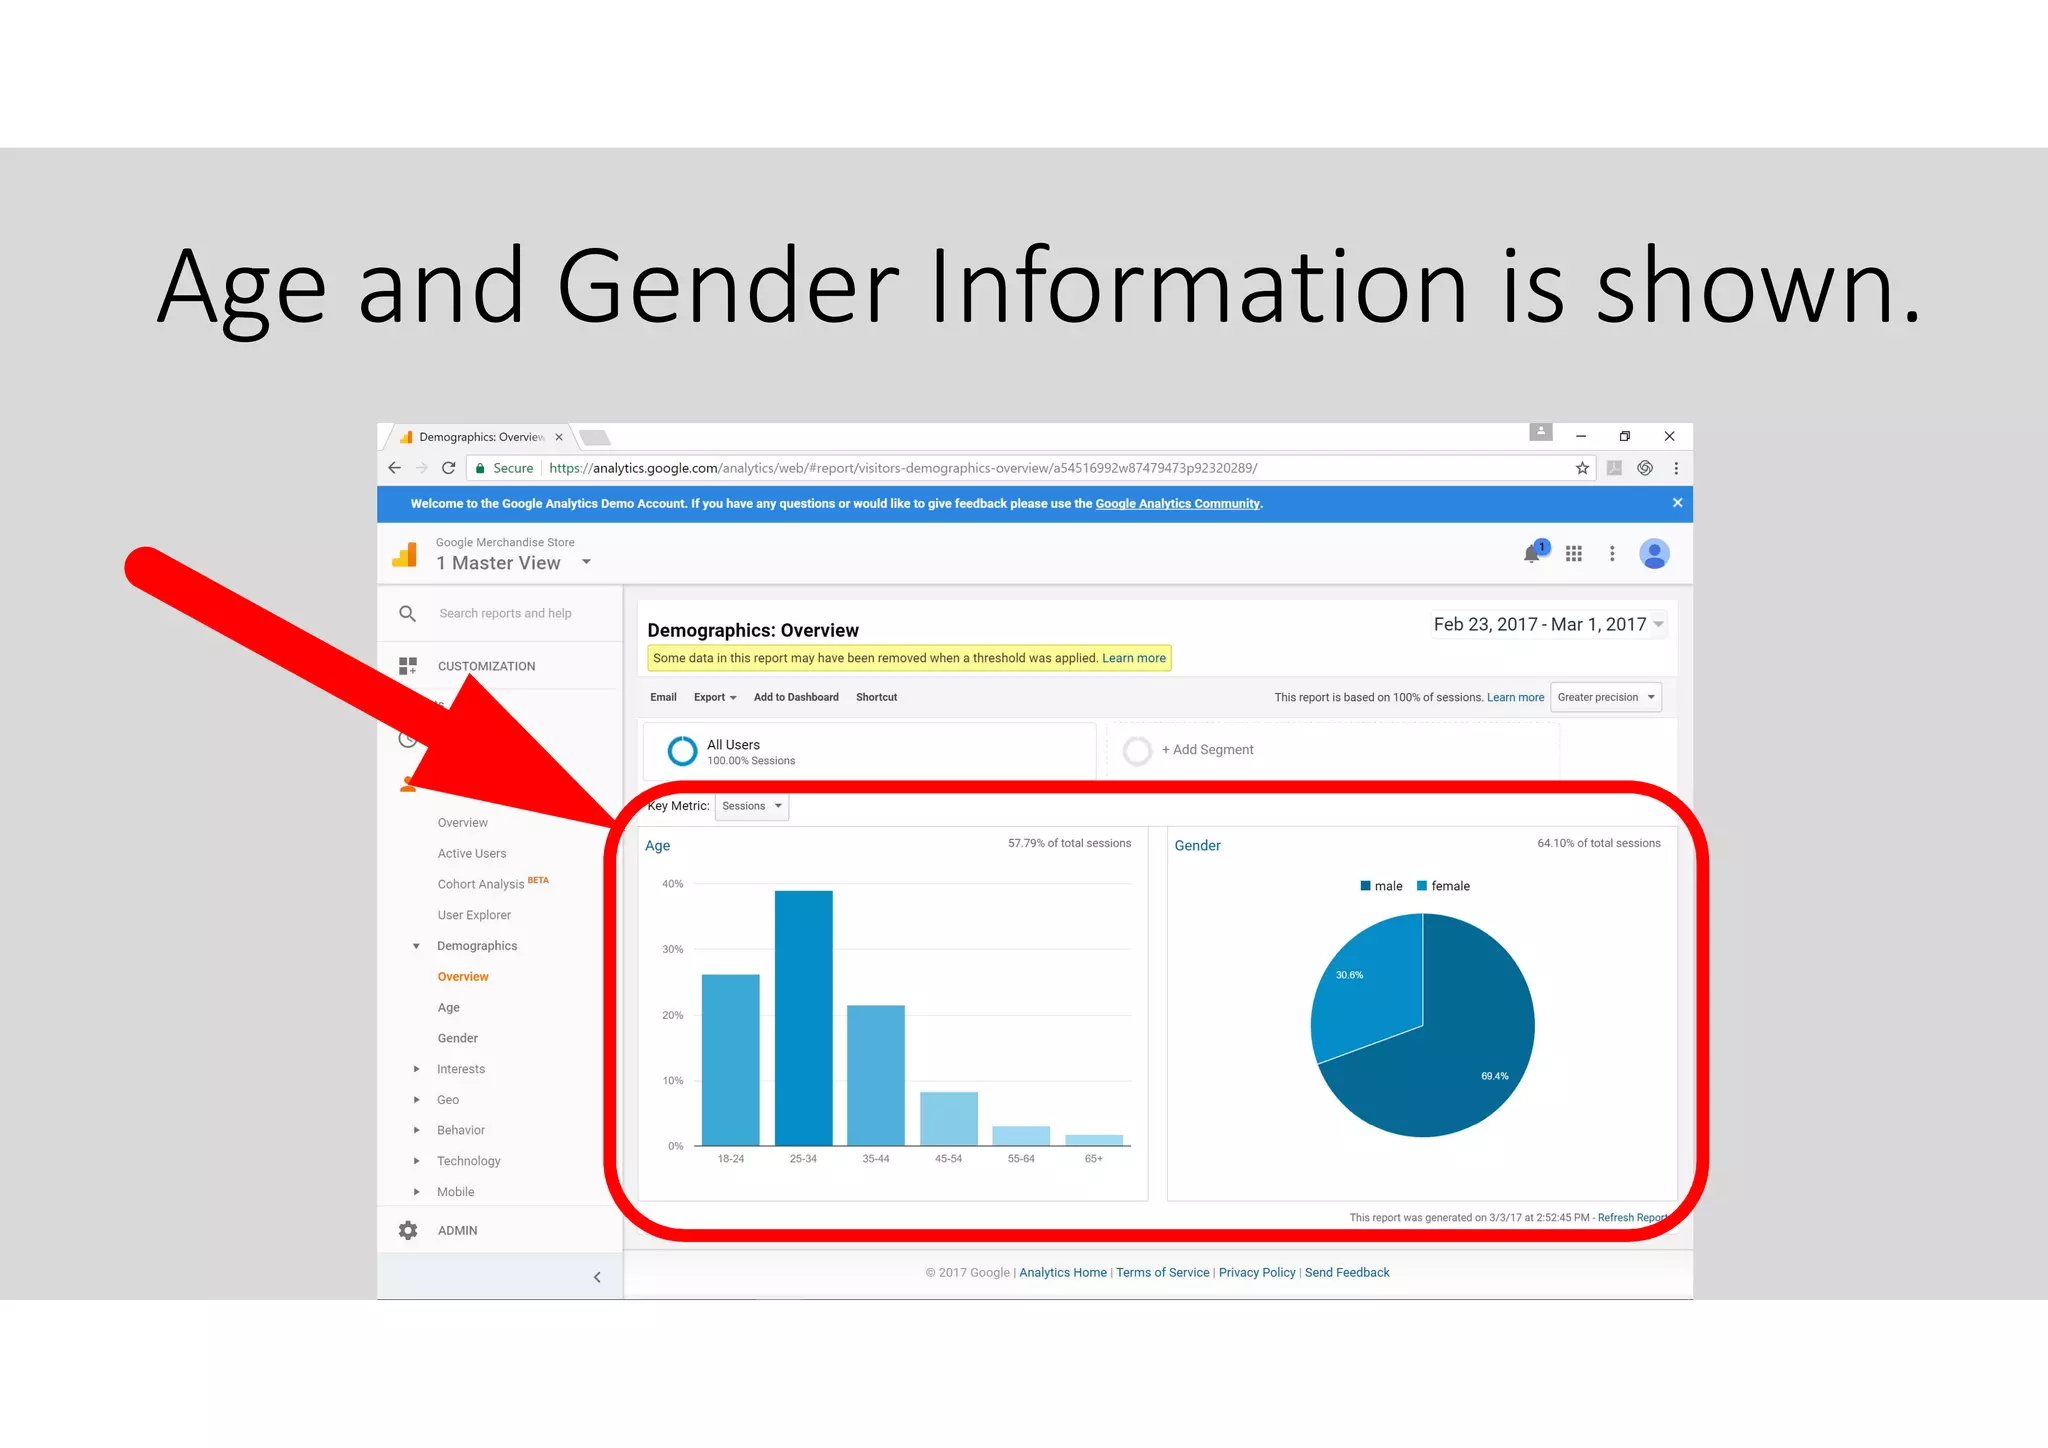Click the All Users segment circle
Viewport: 2048px width, 1448px height.
pyautogui.click(x=682, y=751)
